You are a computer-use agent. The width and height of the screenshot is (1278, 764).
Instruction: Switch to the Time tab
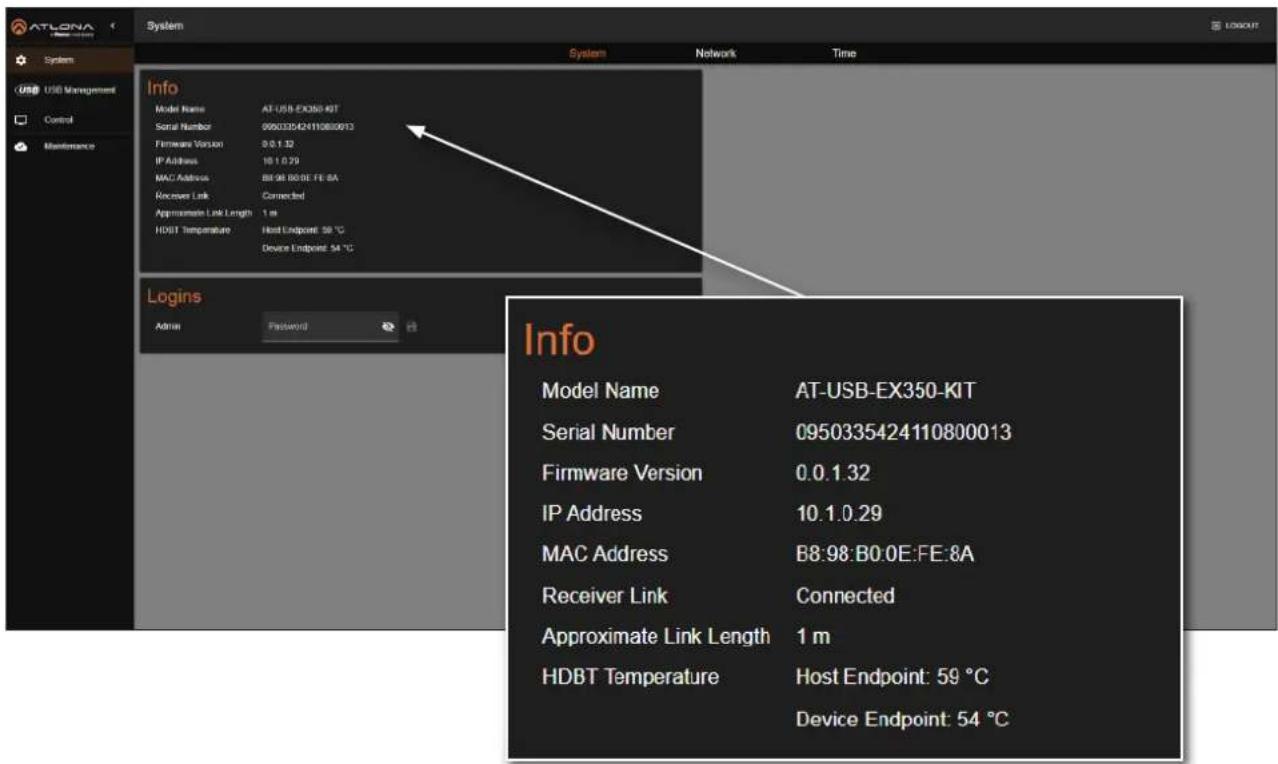tap(844, 54)
